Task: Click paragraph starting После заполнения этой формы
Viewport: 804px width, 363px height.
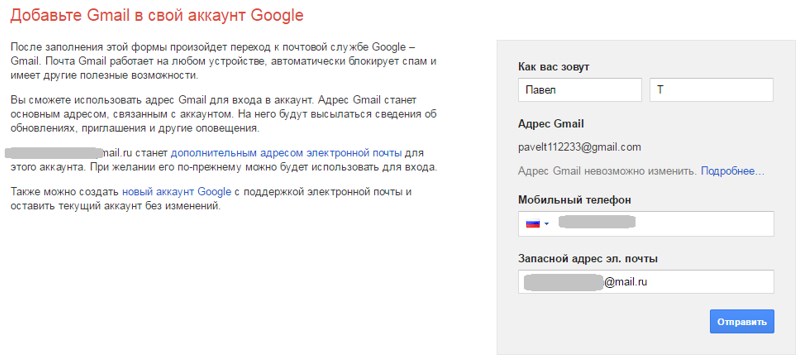Action: [x=223, y=61]
